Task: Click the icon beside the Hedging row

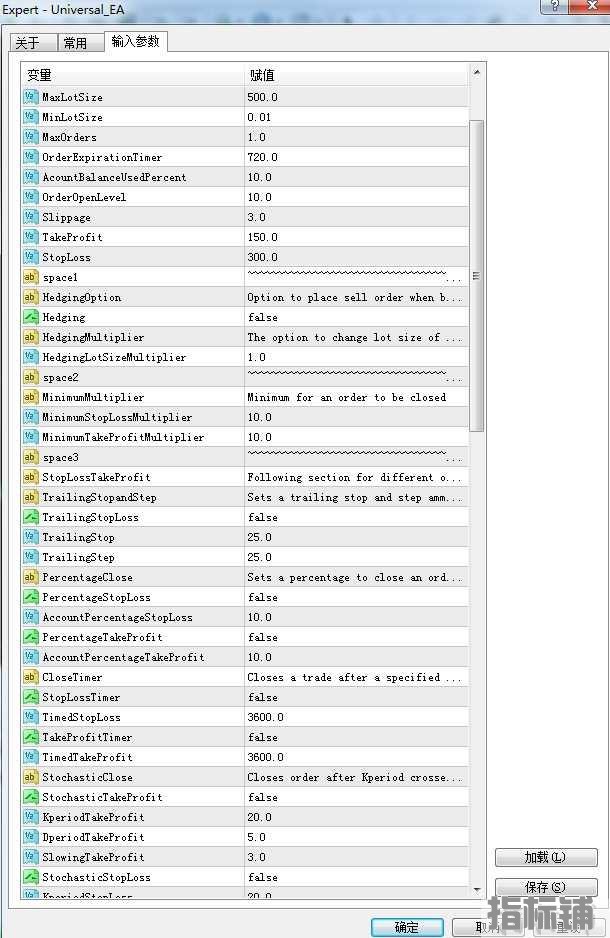Action: click(30, 317)
